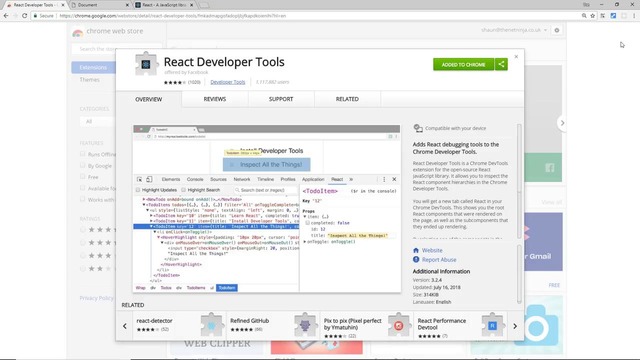
Task: Open the Refined GitHub related card title
Action: (x=249, y=321)
